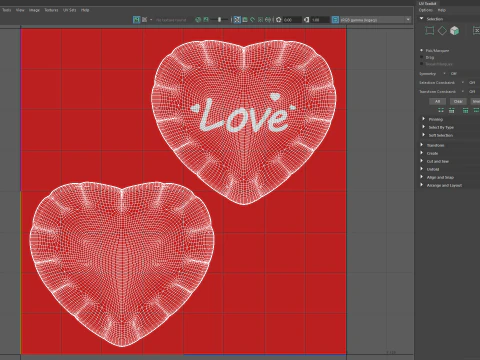Click the image dimming slider handle
Screen dimensions: 480x360
(x=219, y=20)
